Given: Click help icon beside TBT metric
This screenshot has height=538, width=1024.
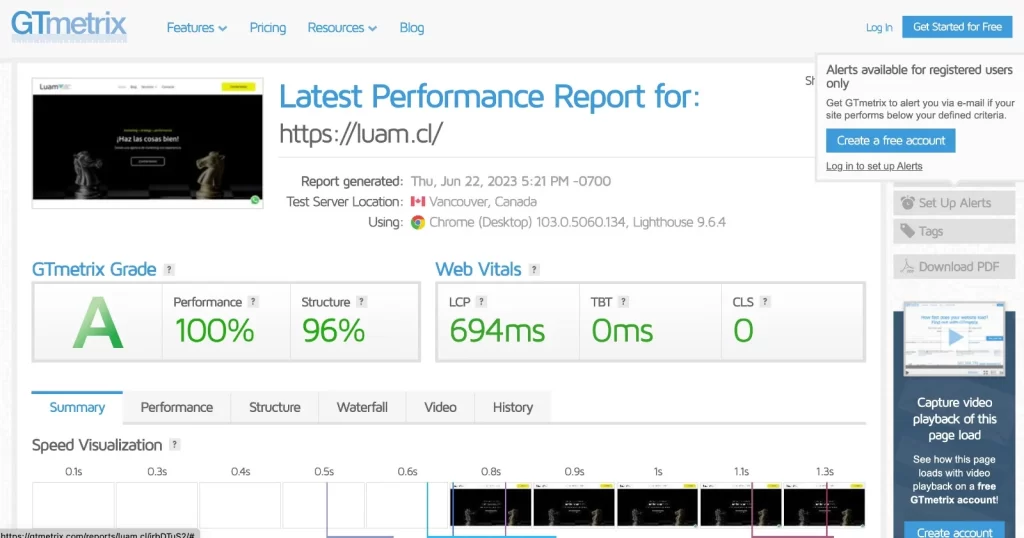Looking at the screenshot, I should coord(623,302).
